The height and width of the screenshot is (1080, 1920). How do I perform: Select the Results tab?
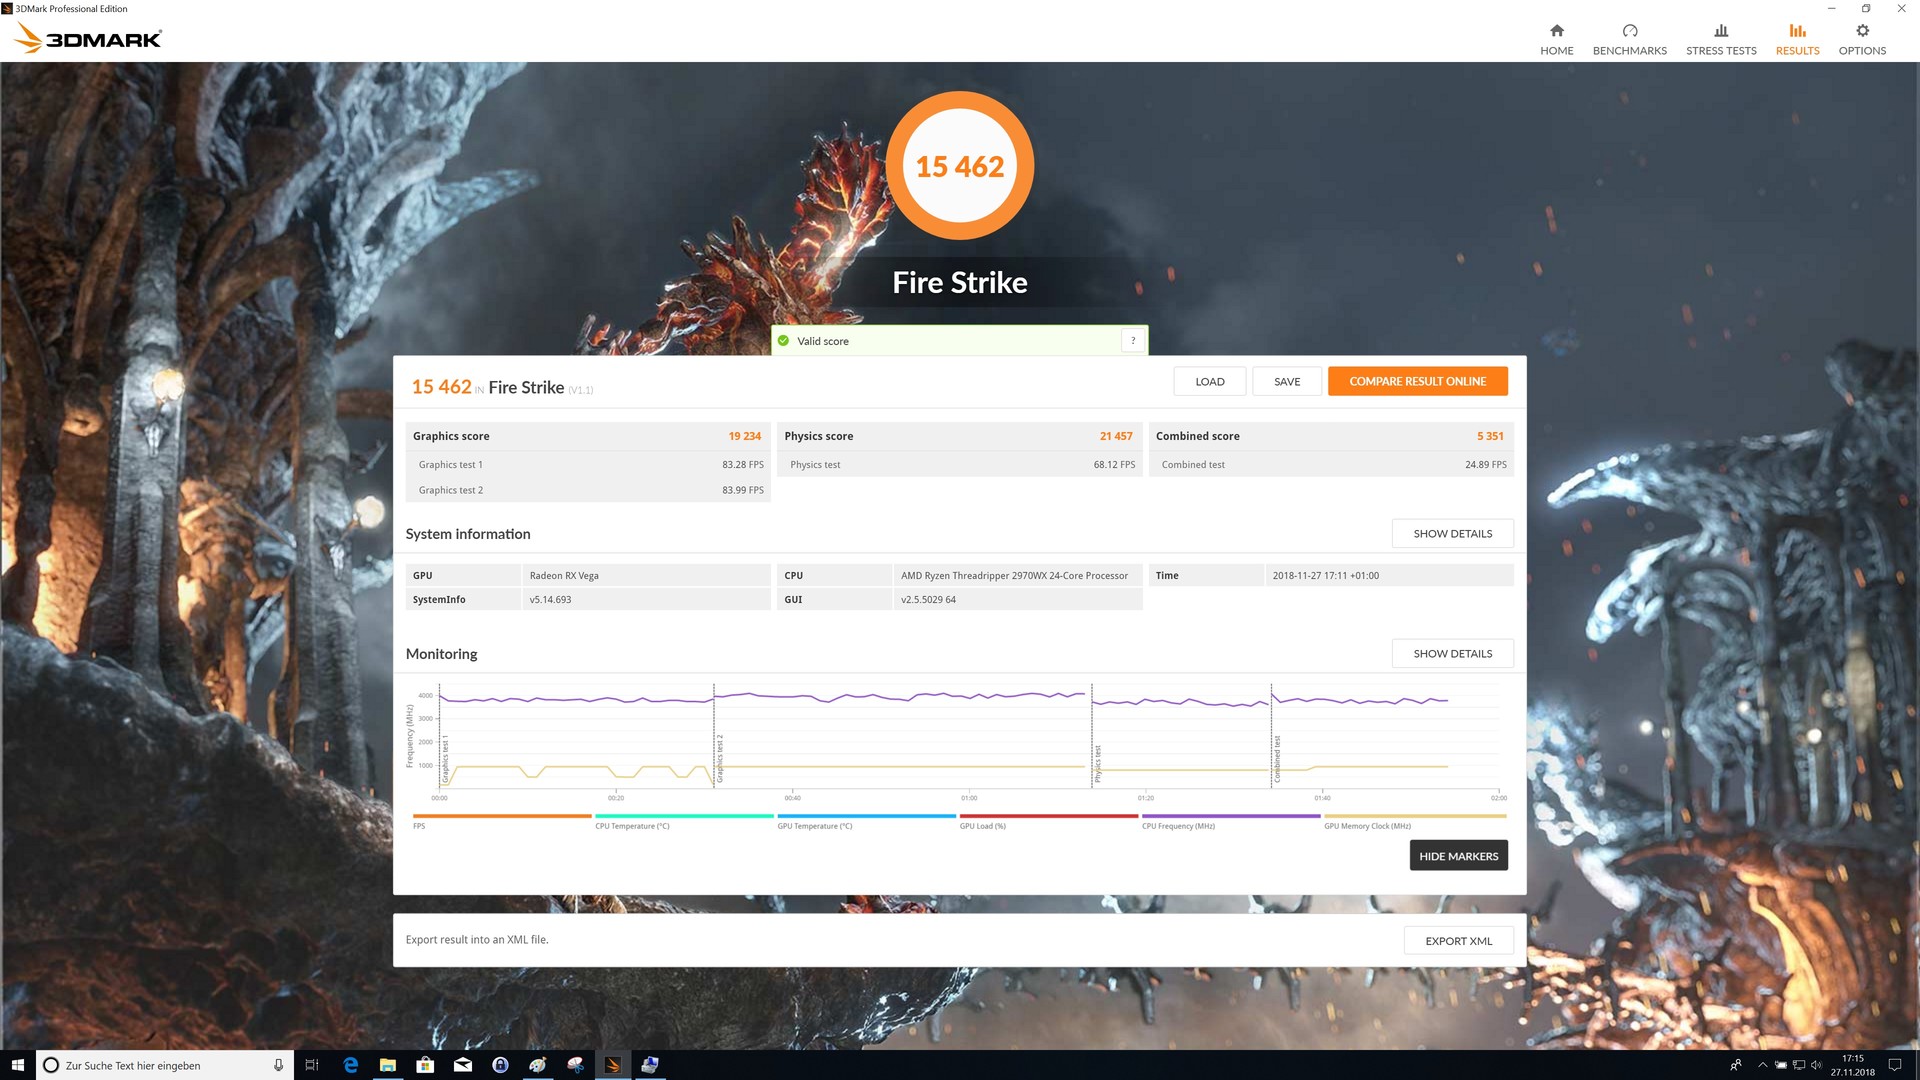(x=1797, y=39)
